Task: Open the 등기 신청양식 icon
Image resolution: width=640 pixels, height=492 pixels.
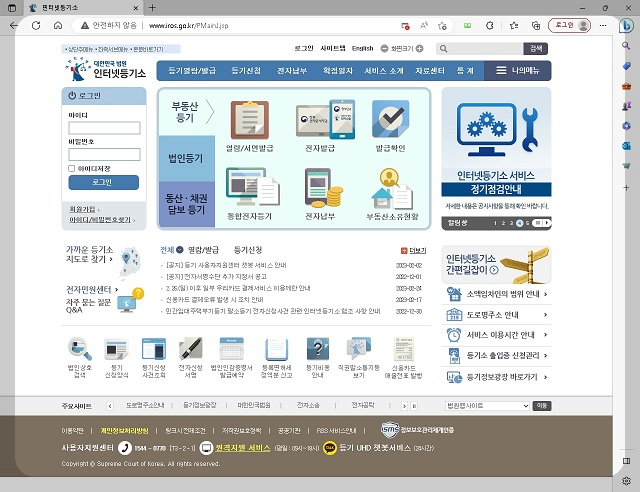Action: click(x=116, y=349)
